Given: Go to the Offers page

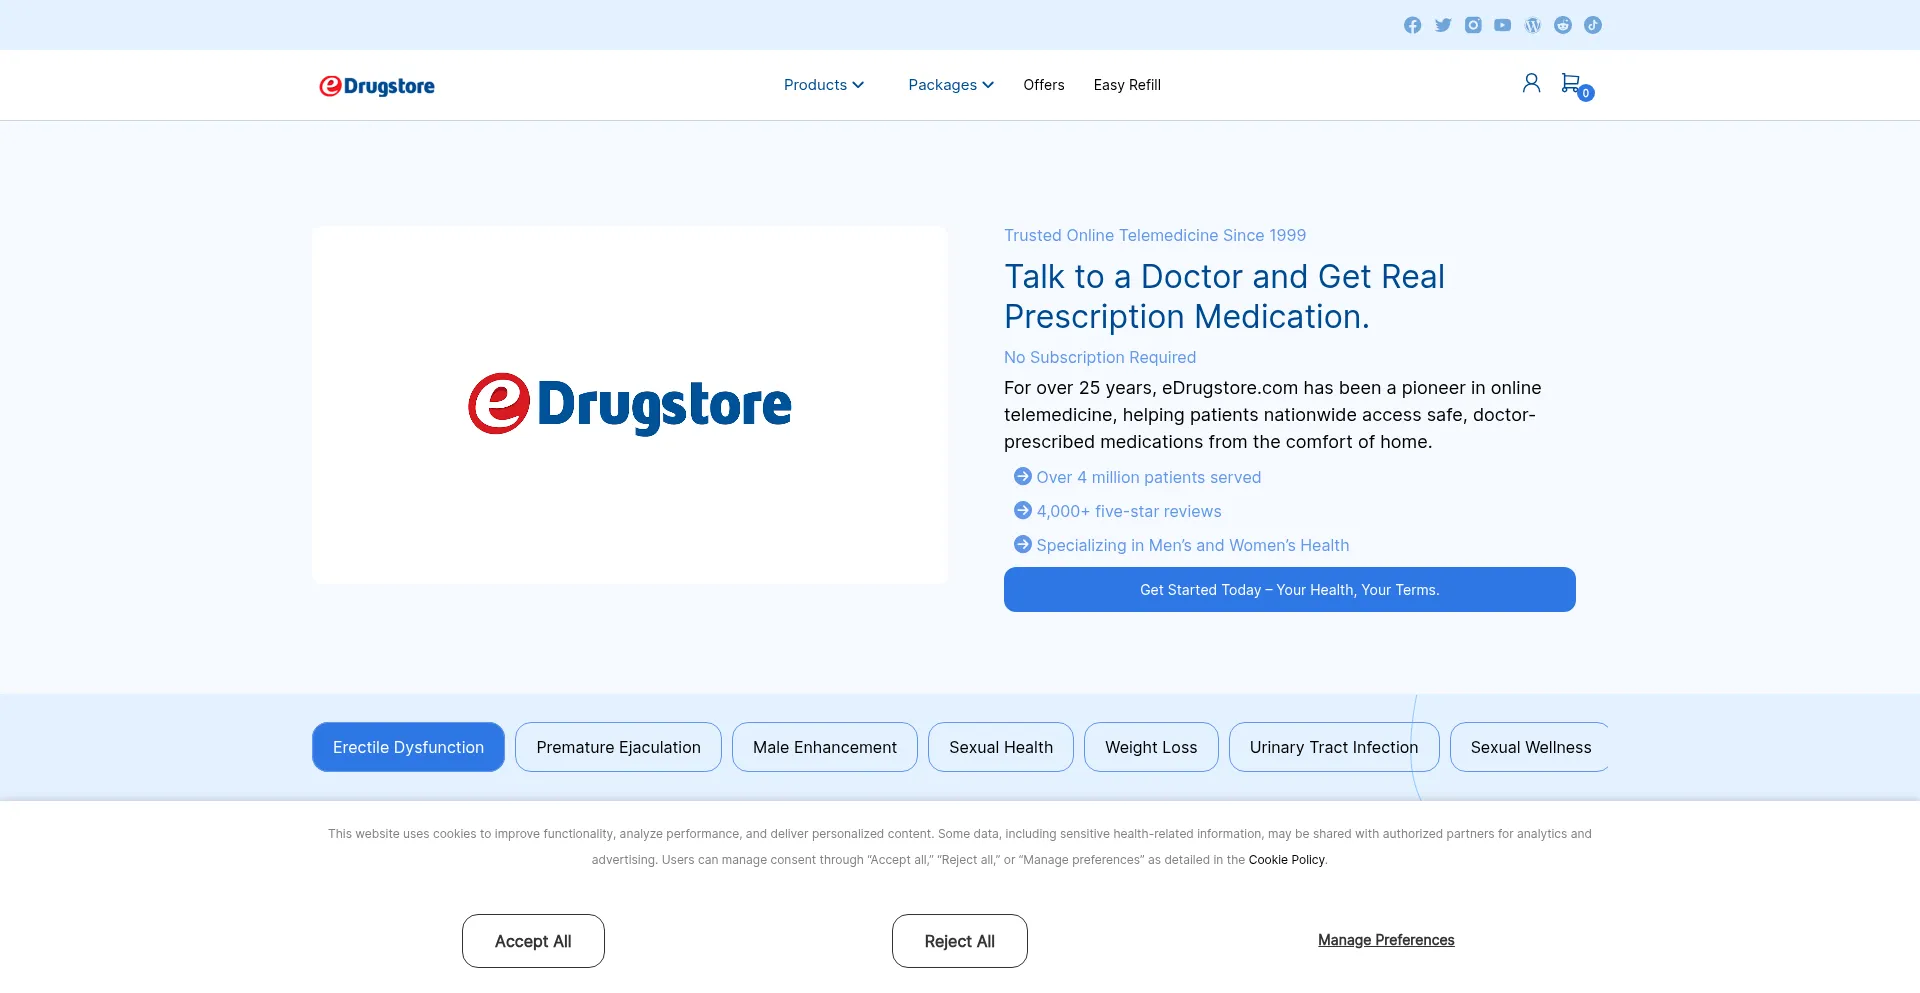Looking at the screenshot, I should click(x=1043, y=85).
